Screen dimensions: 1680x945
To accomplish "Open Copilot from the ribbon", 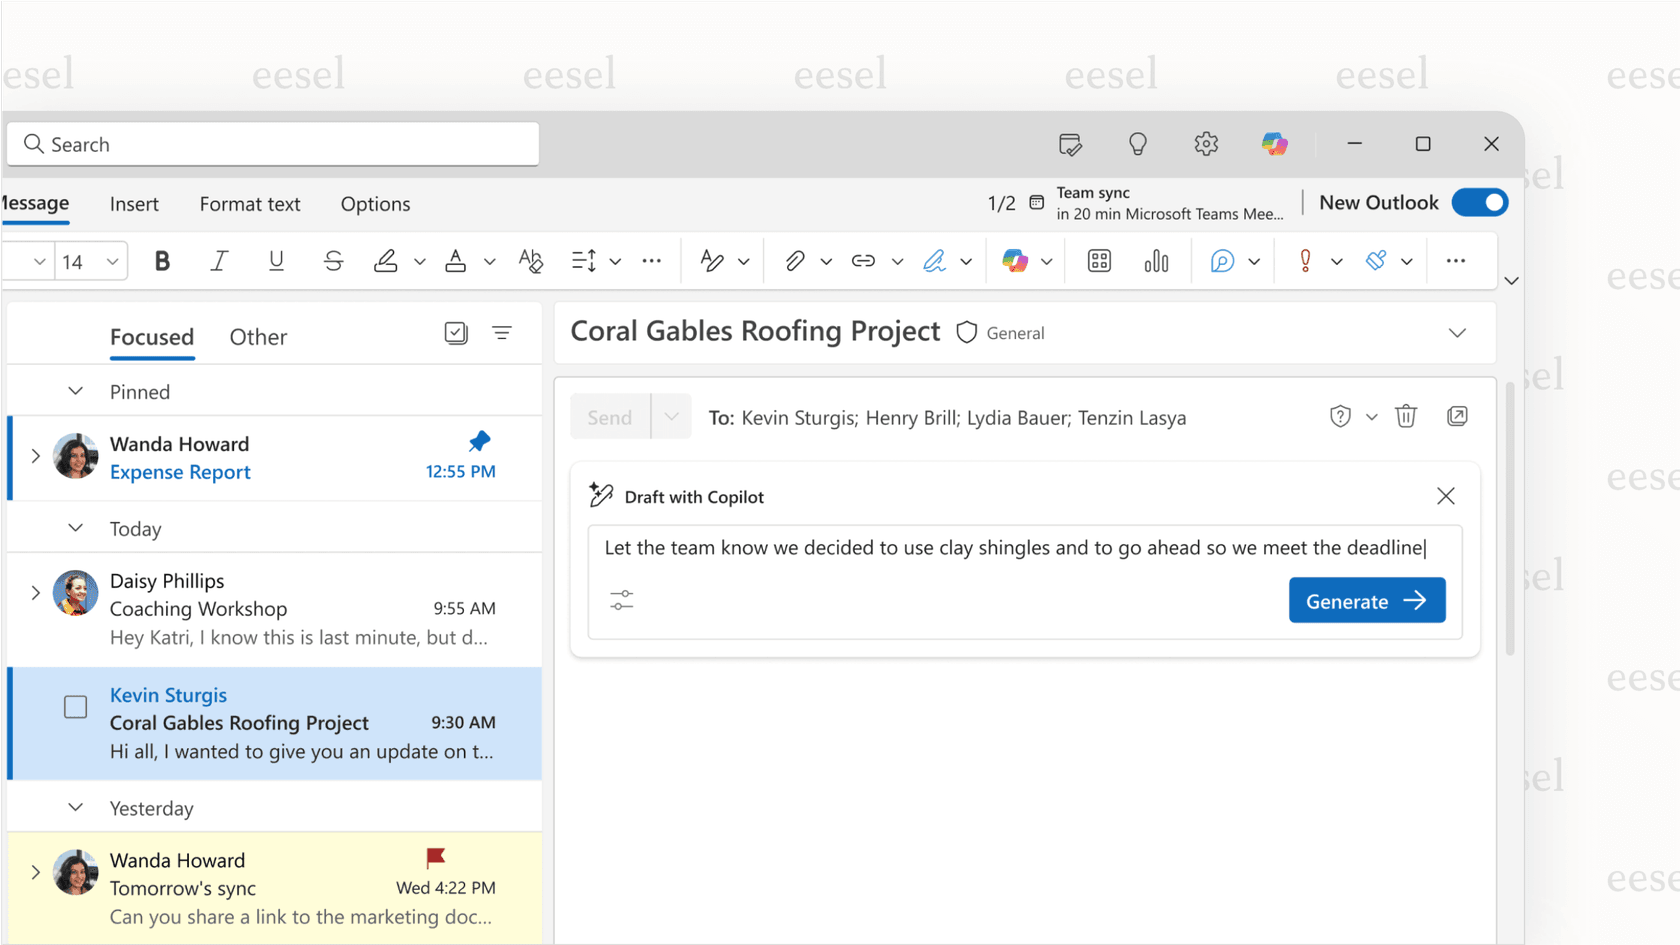I will click(1015, 261).
